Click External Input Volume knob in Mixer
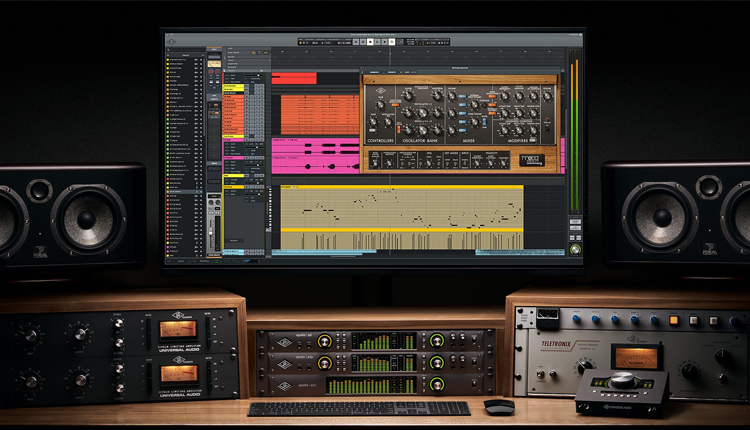The image size is (750, 430). tap(474, 104)
